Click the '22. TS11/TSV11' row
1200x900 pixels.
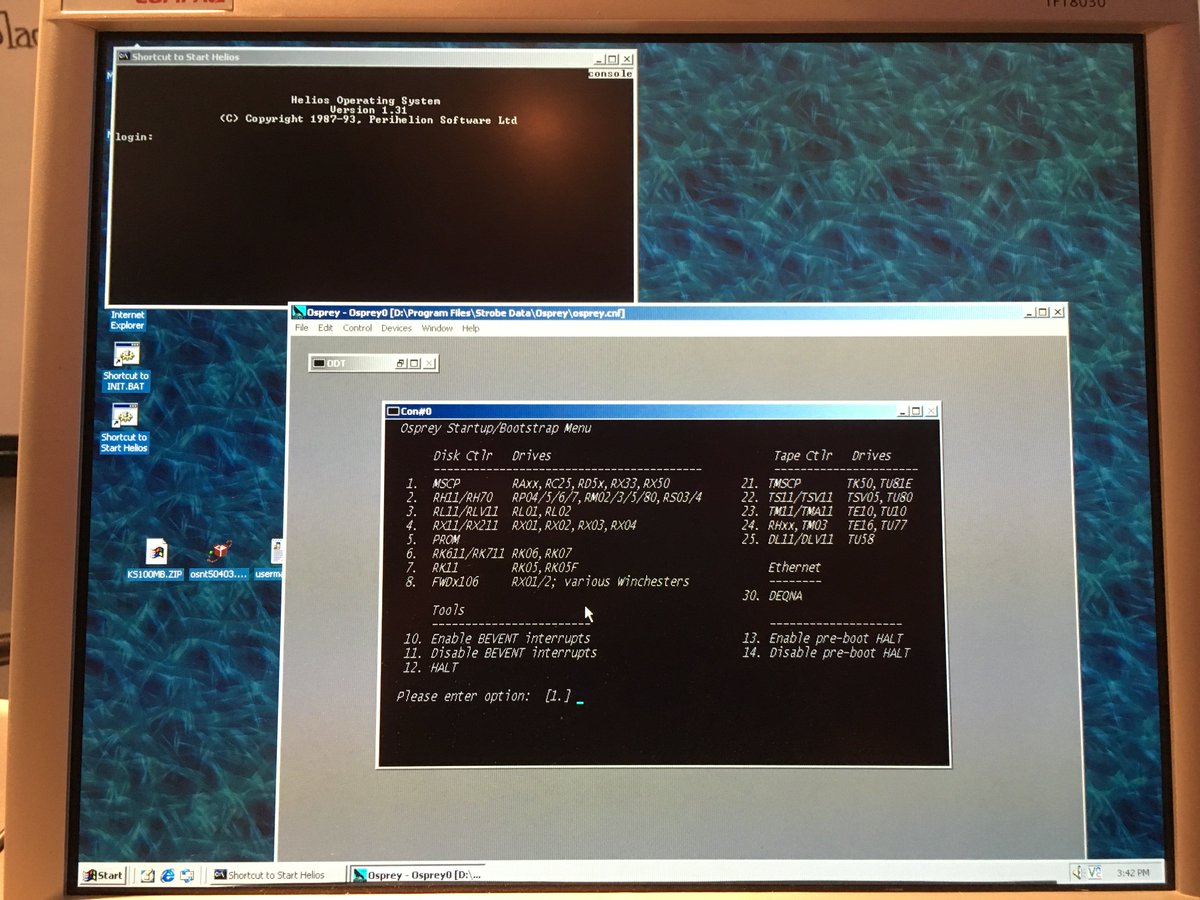click(x=827, y=497)
